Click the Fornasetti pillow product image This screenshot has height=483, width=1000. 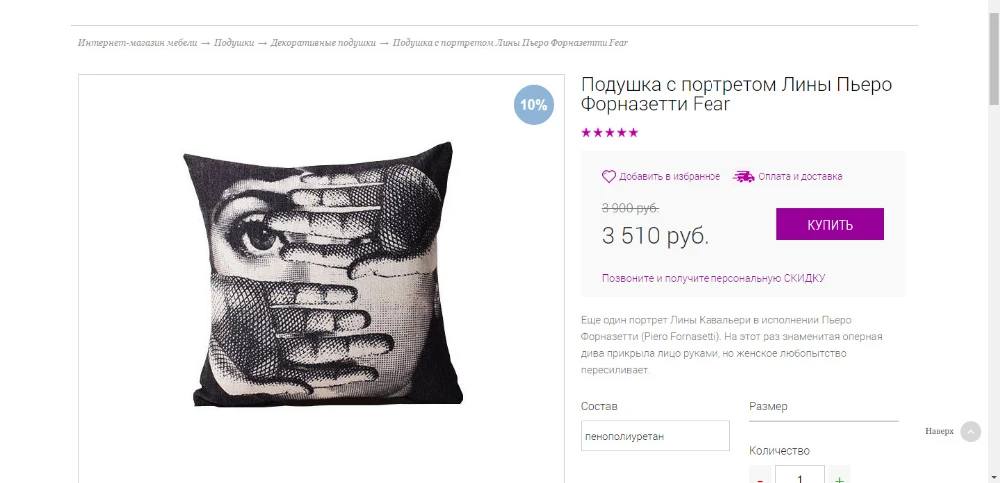tap(323, 274)
